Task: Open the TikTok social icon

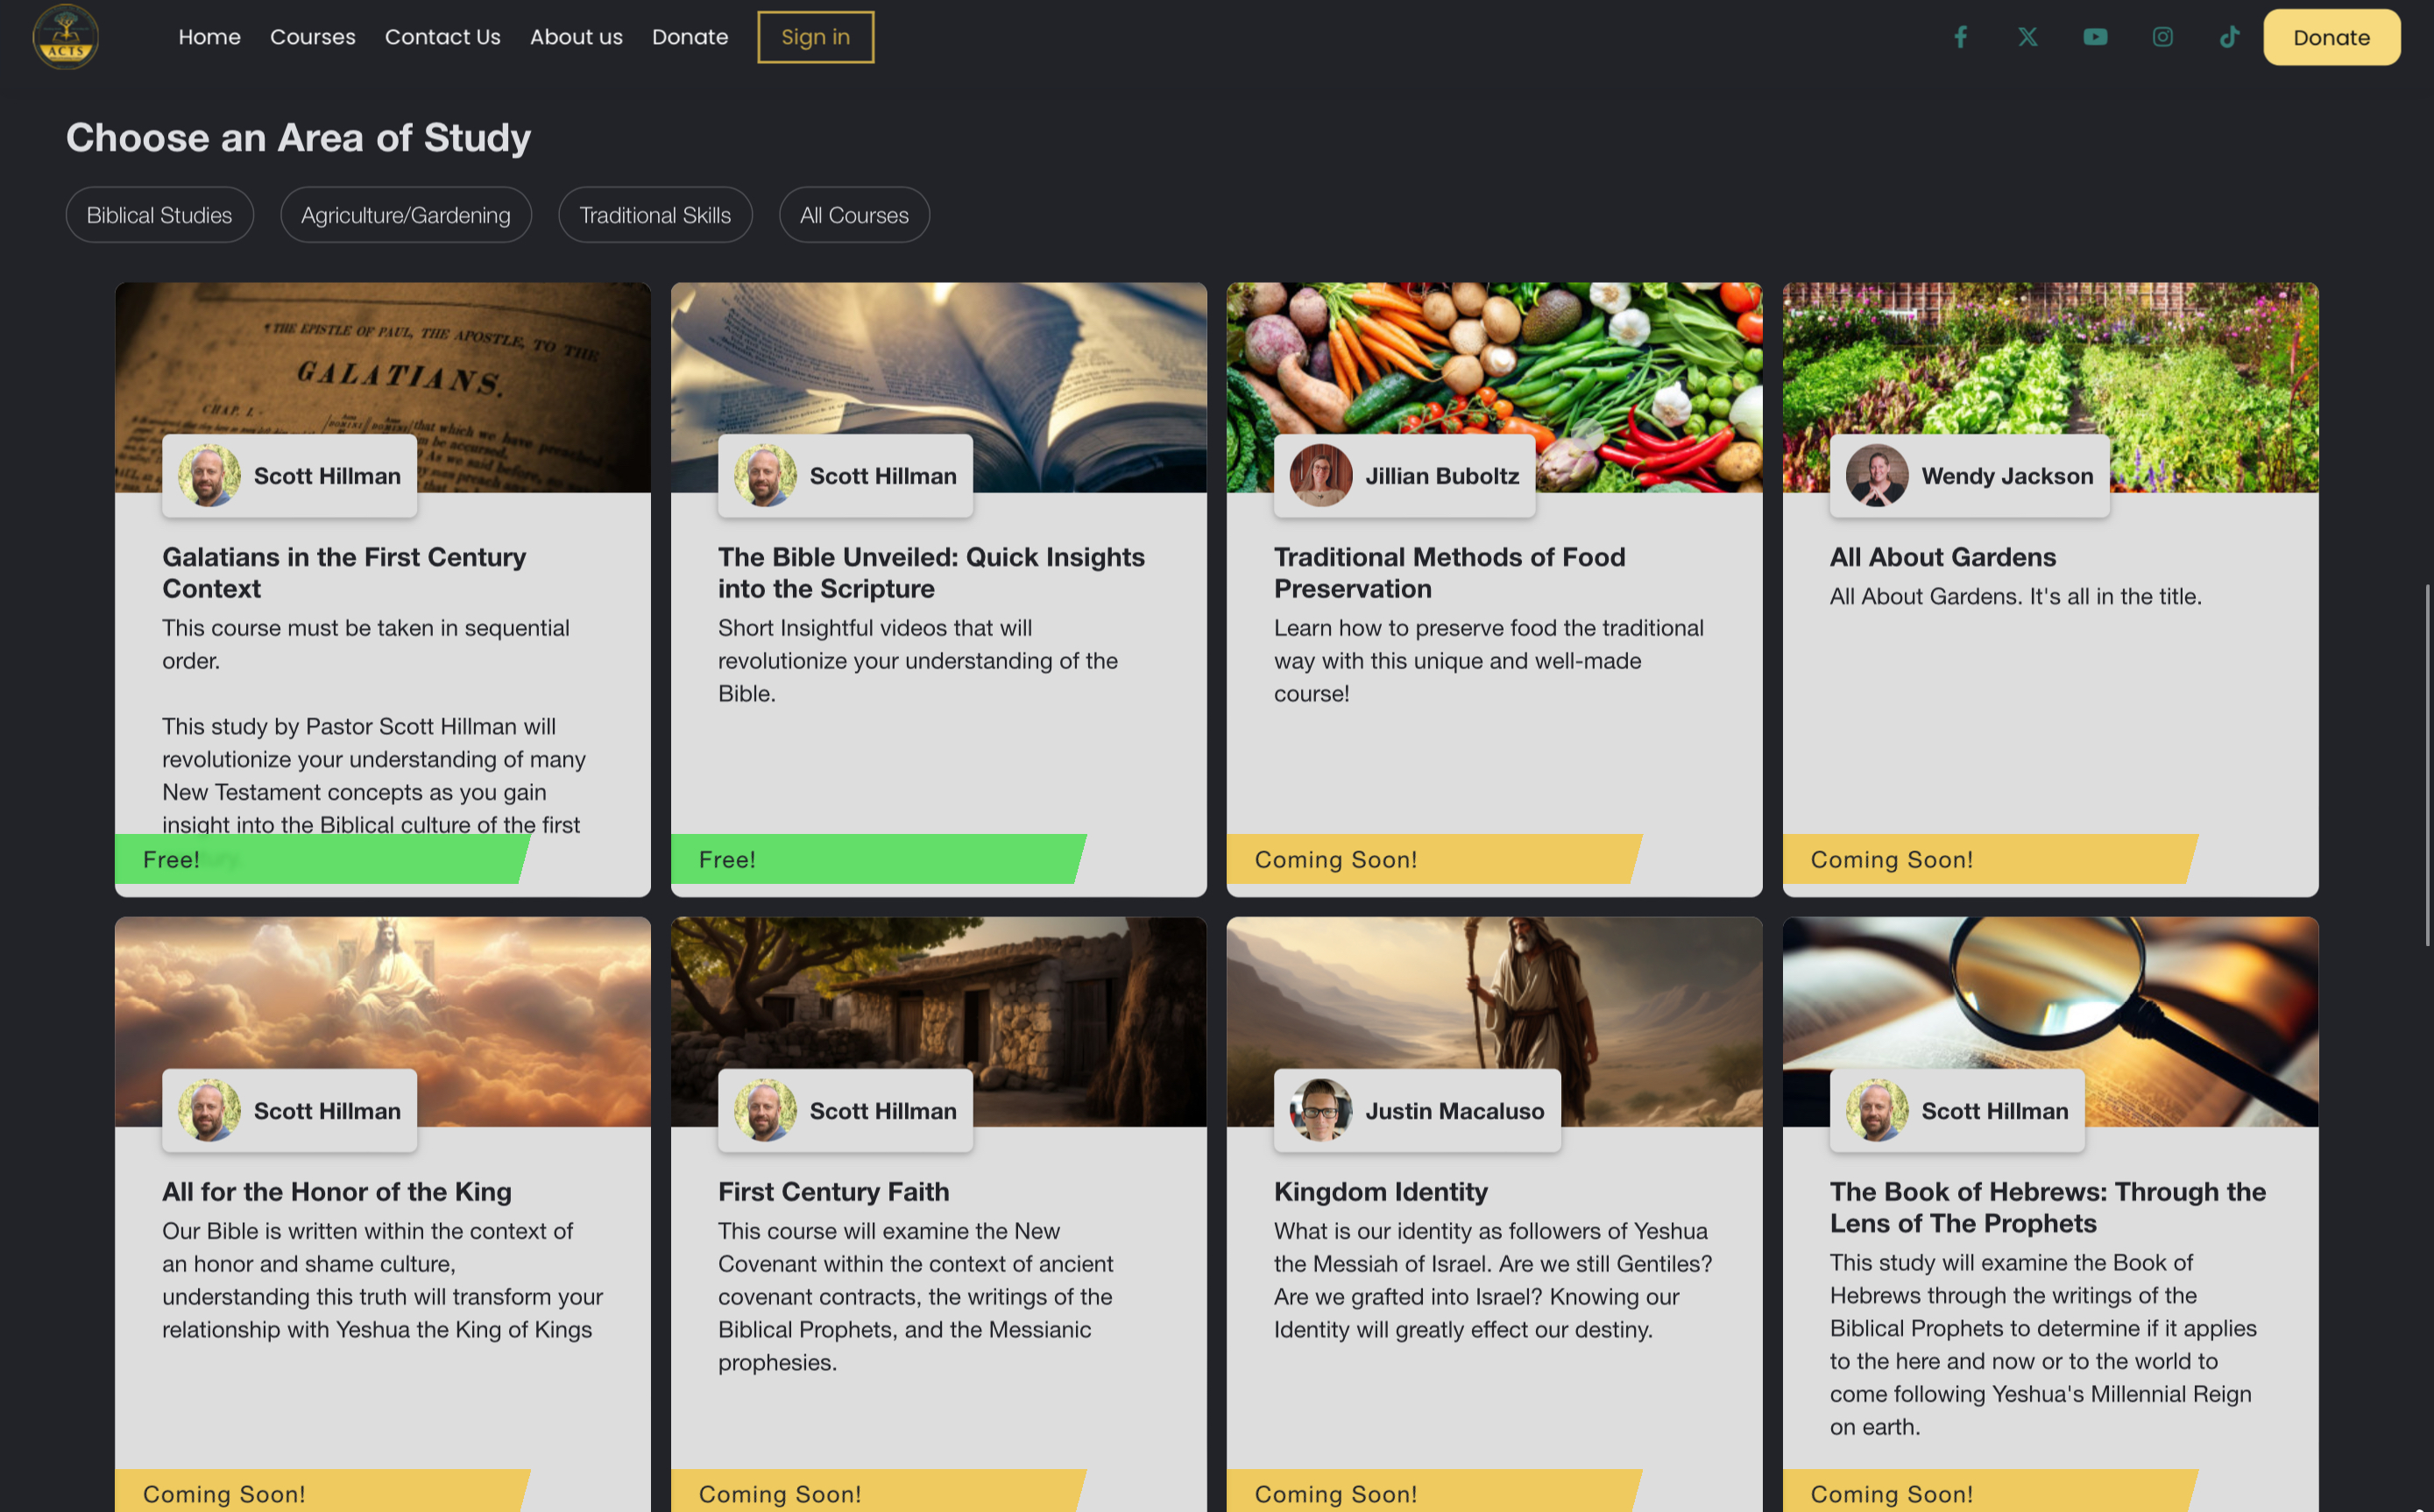Action: click(x=2229, y=37)
